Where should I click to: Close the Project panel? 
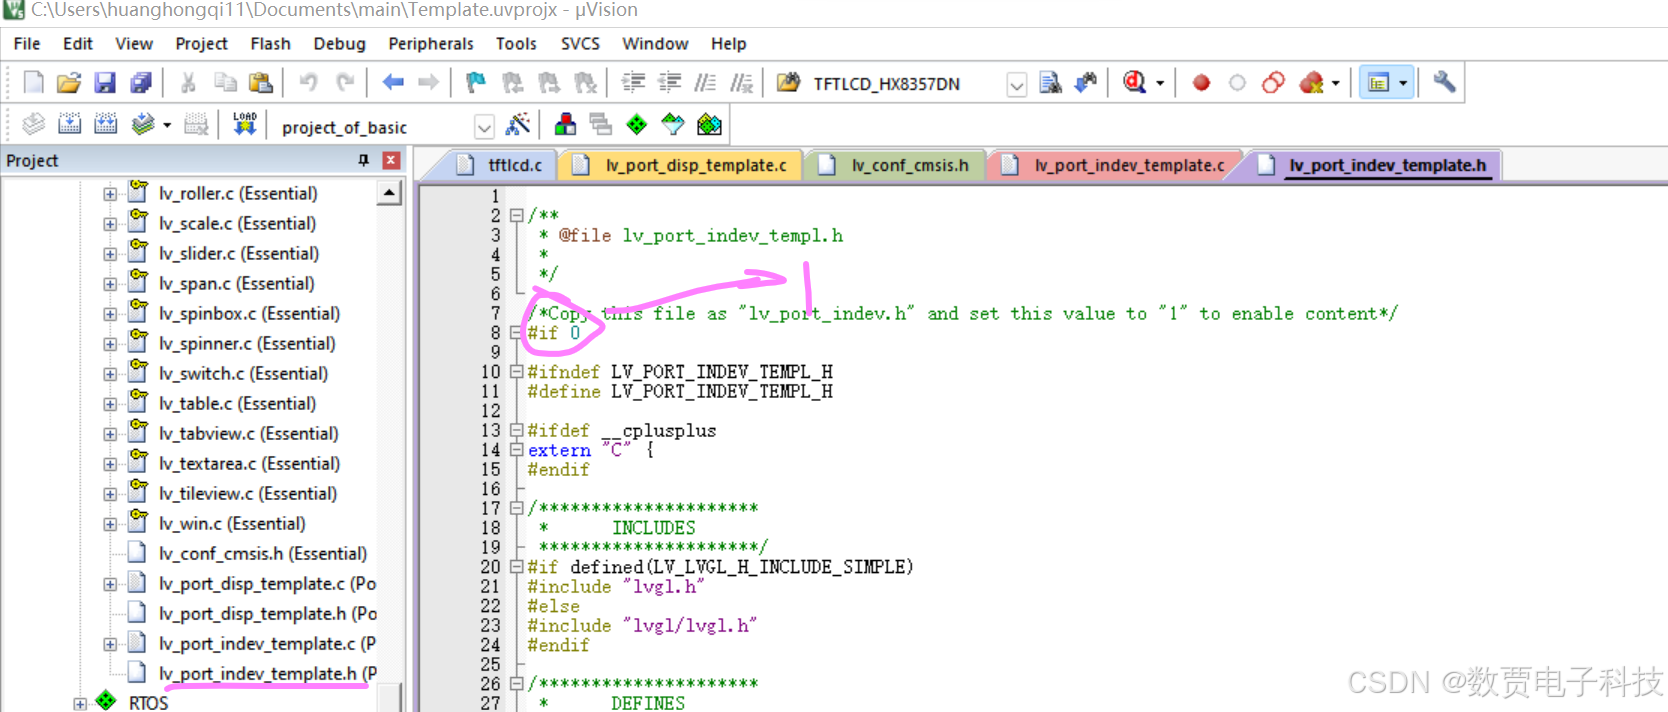pos(392,160)
